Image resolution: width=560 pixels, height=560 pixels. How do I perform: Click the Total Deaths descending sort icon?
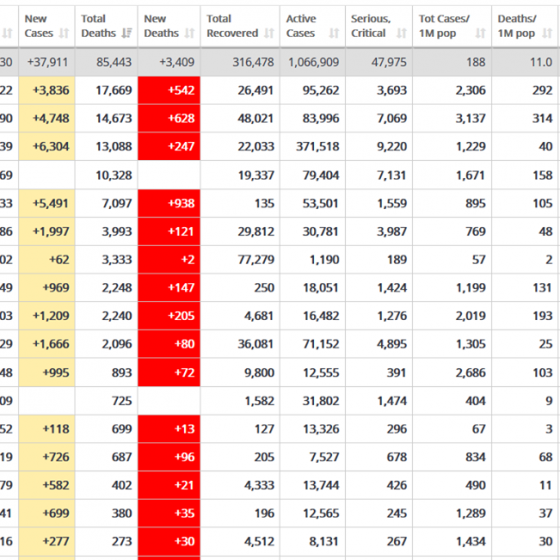(127, 33)
